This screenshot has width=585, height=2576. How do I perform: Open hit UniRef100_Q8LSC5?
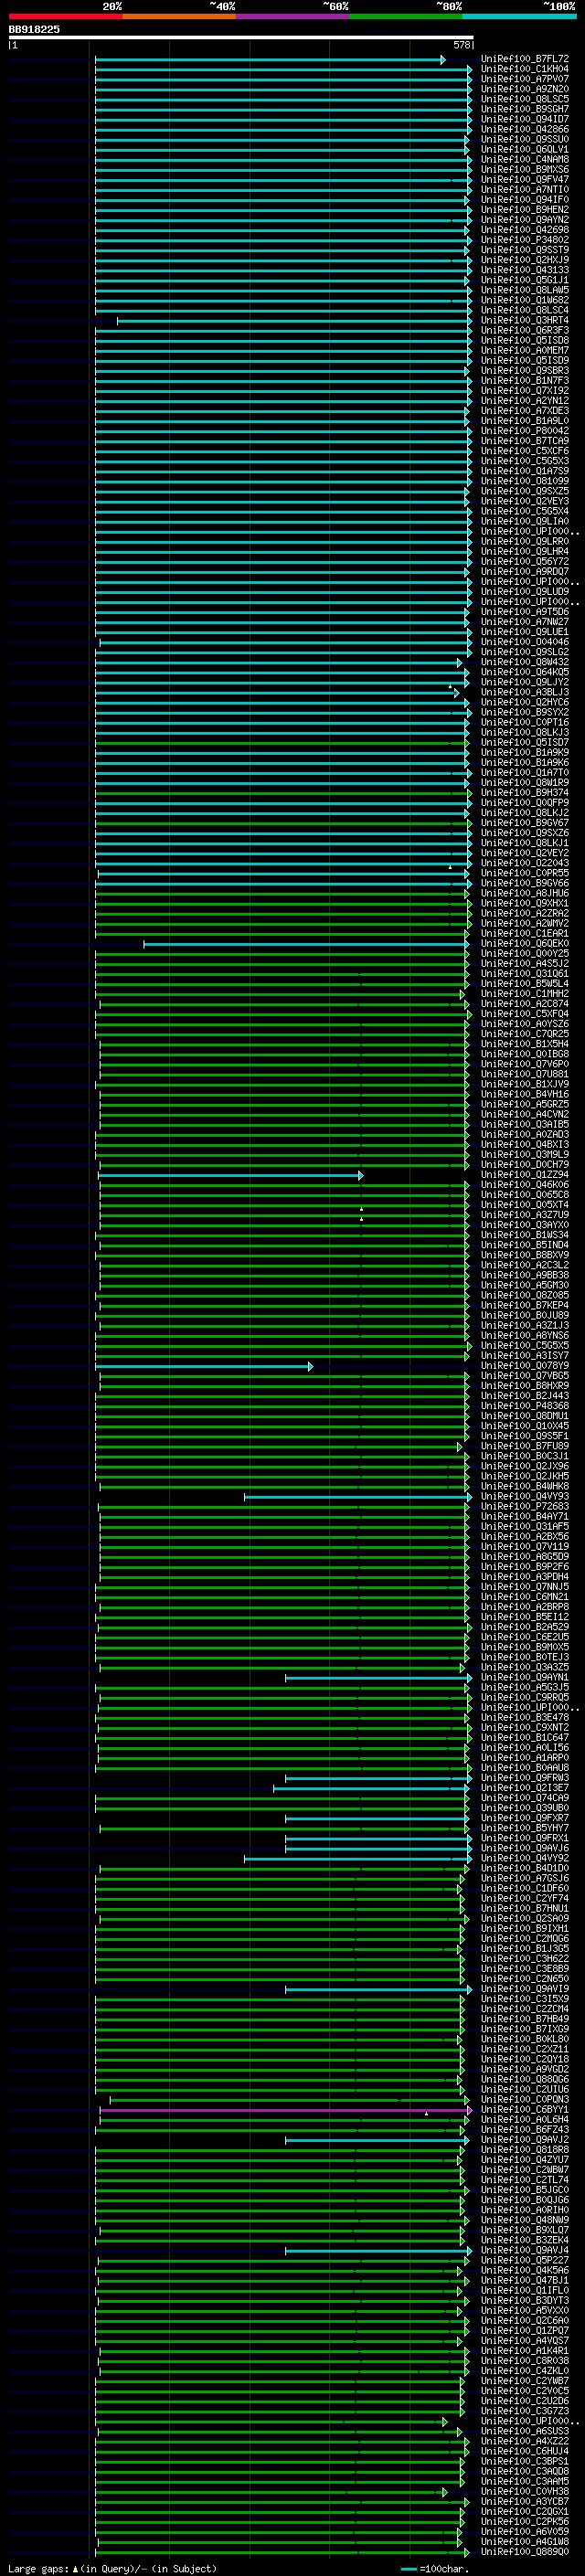point(525,99)
